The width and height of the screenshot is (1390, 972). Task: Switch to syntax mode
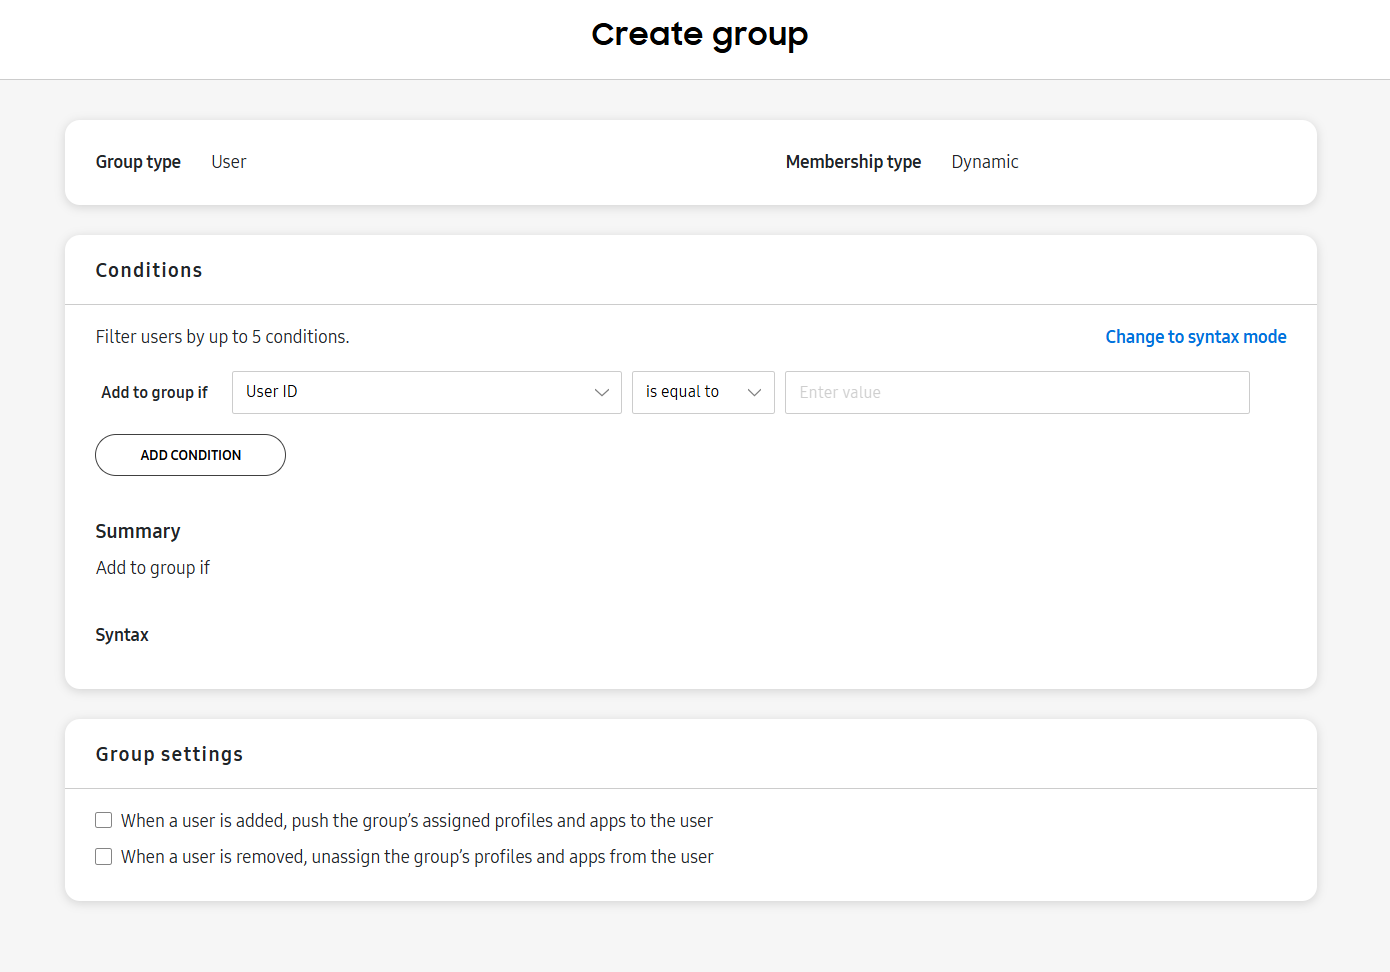click(1196, 336)
